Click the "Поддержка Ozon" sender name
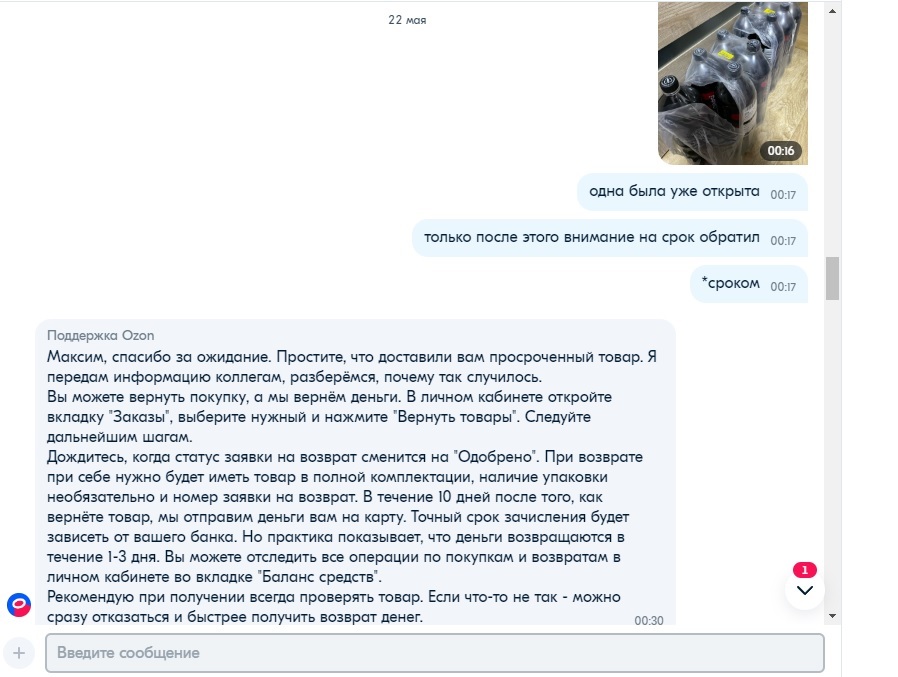This screenshot has width=898, height=677. click(100, 335)
